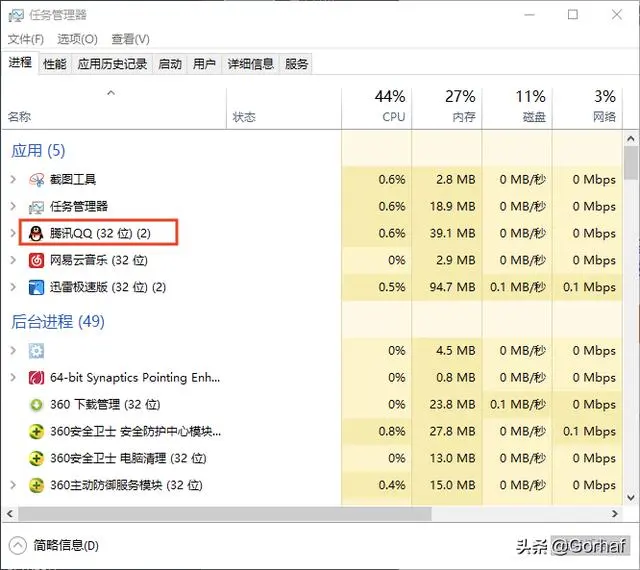Open the 选项(O) menu
Image resolution: width=640 pixels, height=570 pixels.
pyautogui.click(x=77, y=39)
